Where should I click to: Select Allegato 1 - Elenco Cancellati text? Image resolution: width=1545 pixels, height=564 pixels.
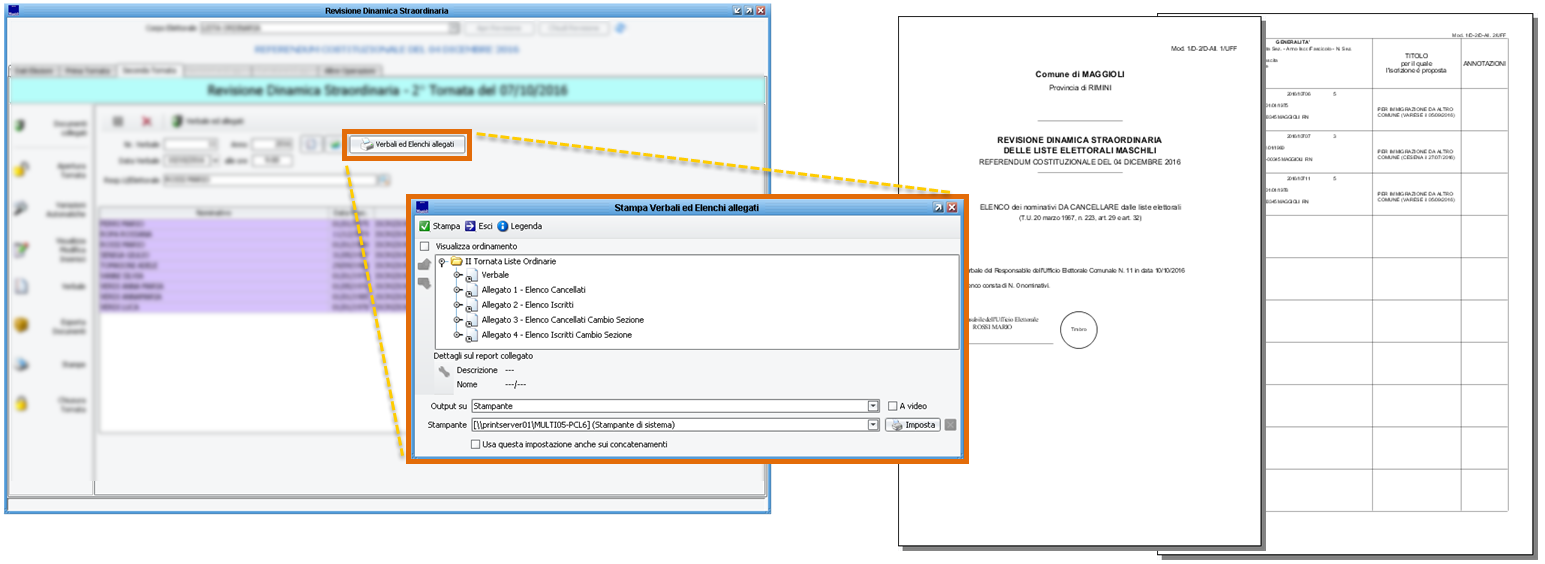534,290
